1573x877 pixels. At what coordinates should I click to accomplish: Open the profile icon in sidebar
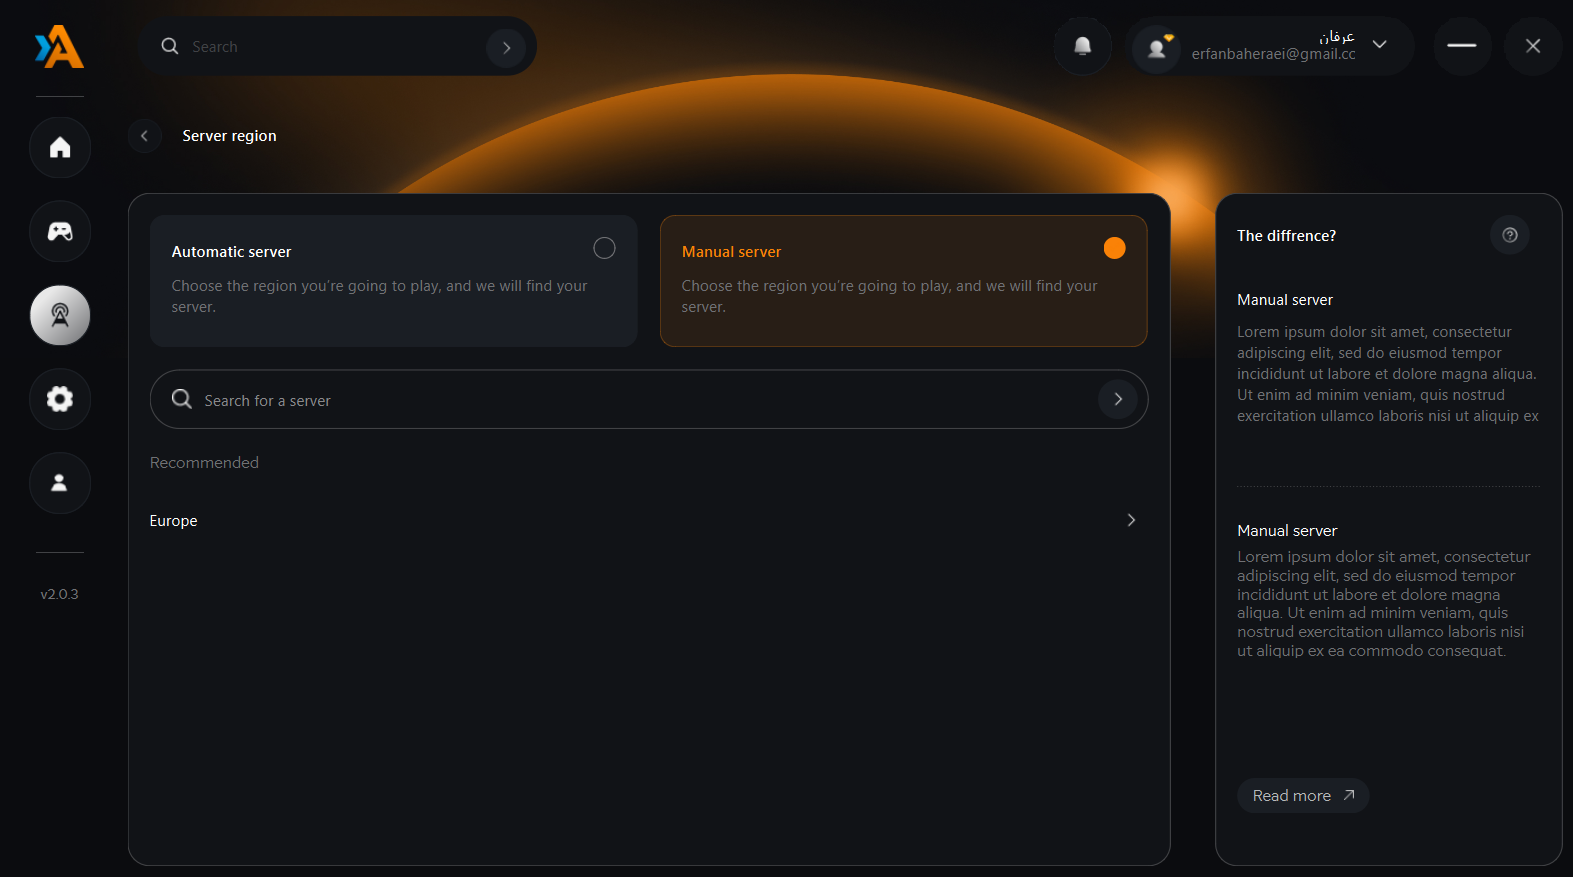(x=60, y=483)
